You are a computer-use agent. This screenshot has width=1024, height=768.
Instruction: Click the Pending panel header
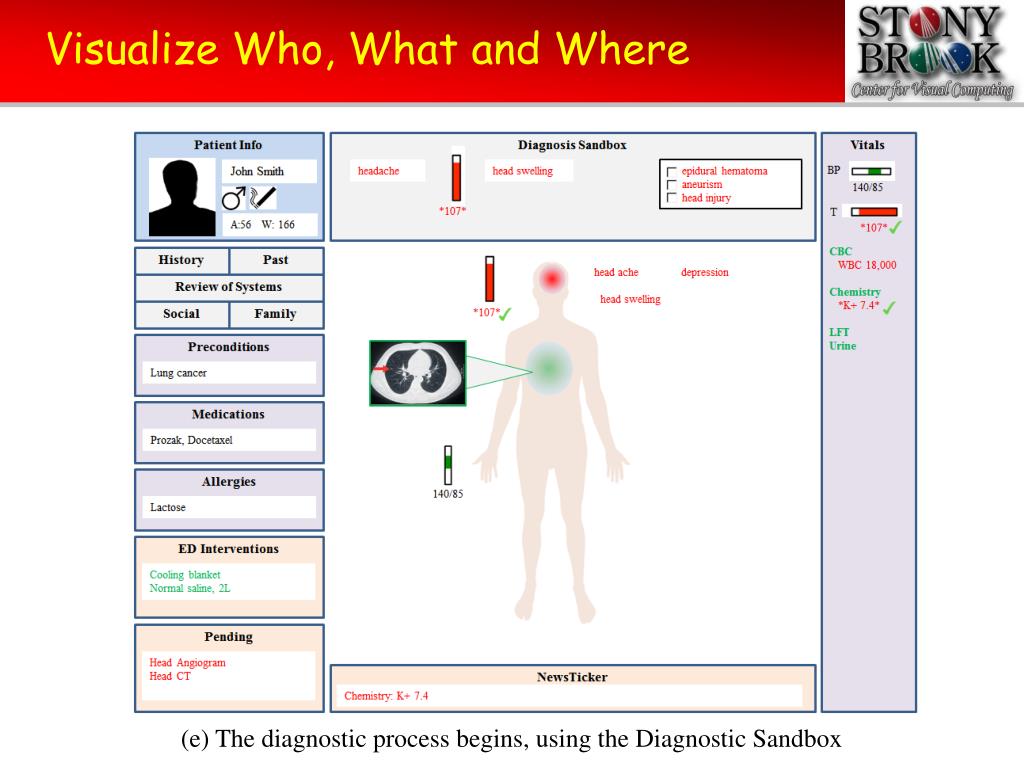(x=229, y=637)
